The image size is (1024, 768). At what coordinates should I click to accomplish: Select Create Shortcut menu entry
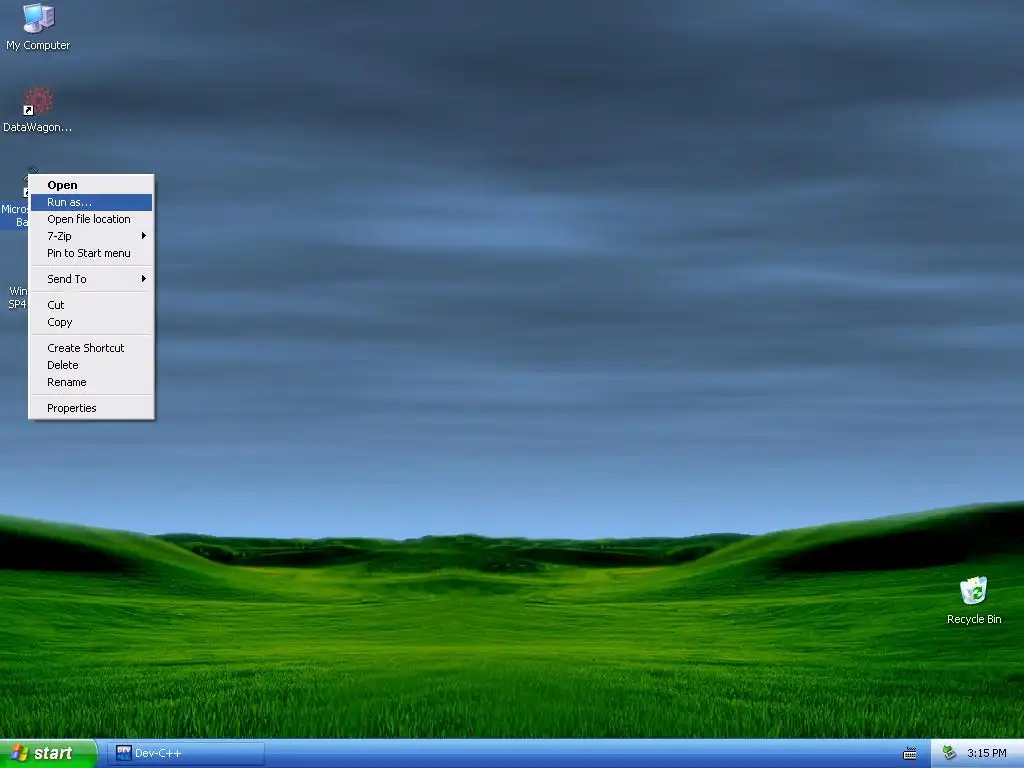click(91, 348)
